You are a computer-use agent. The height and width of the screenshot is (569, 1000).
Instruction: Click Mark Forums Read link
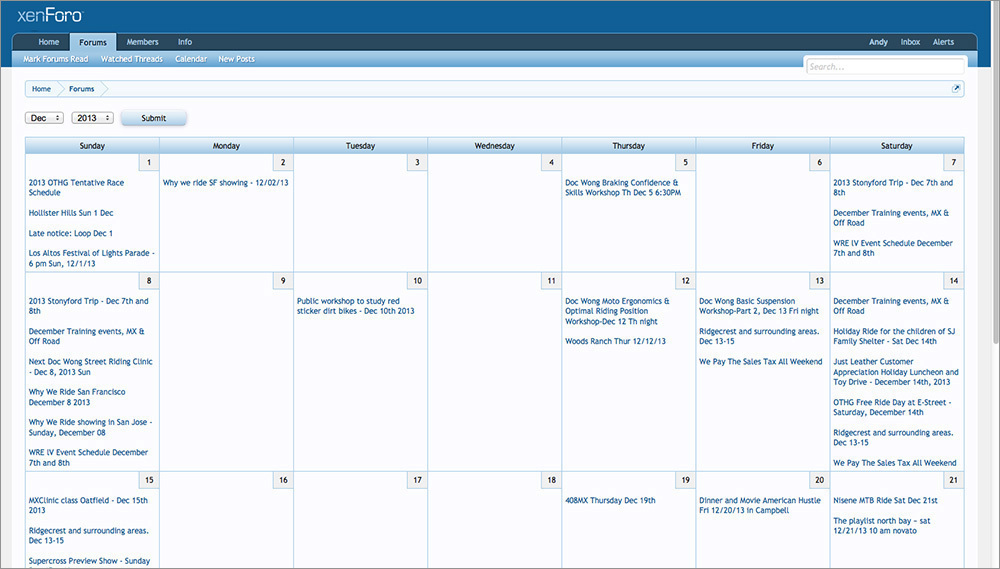coord(56,59)
